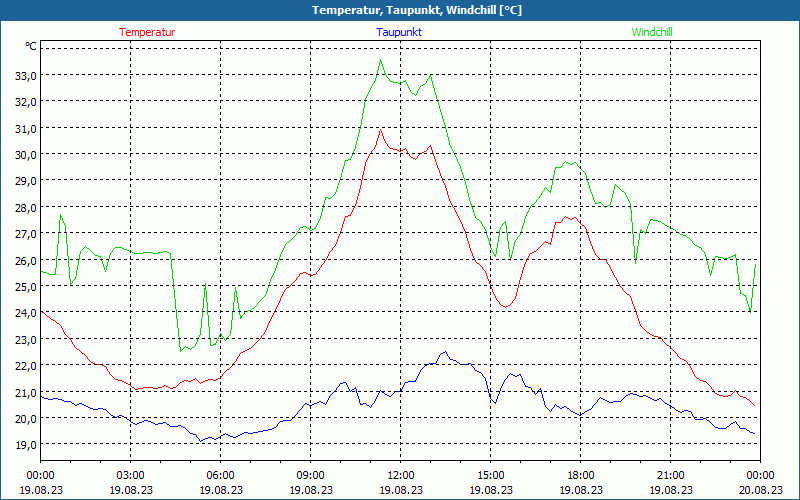This screenshot has height=500, width=800.
Task: Click the green Windchill peak above 33 °C
Action: point(380,60)
